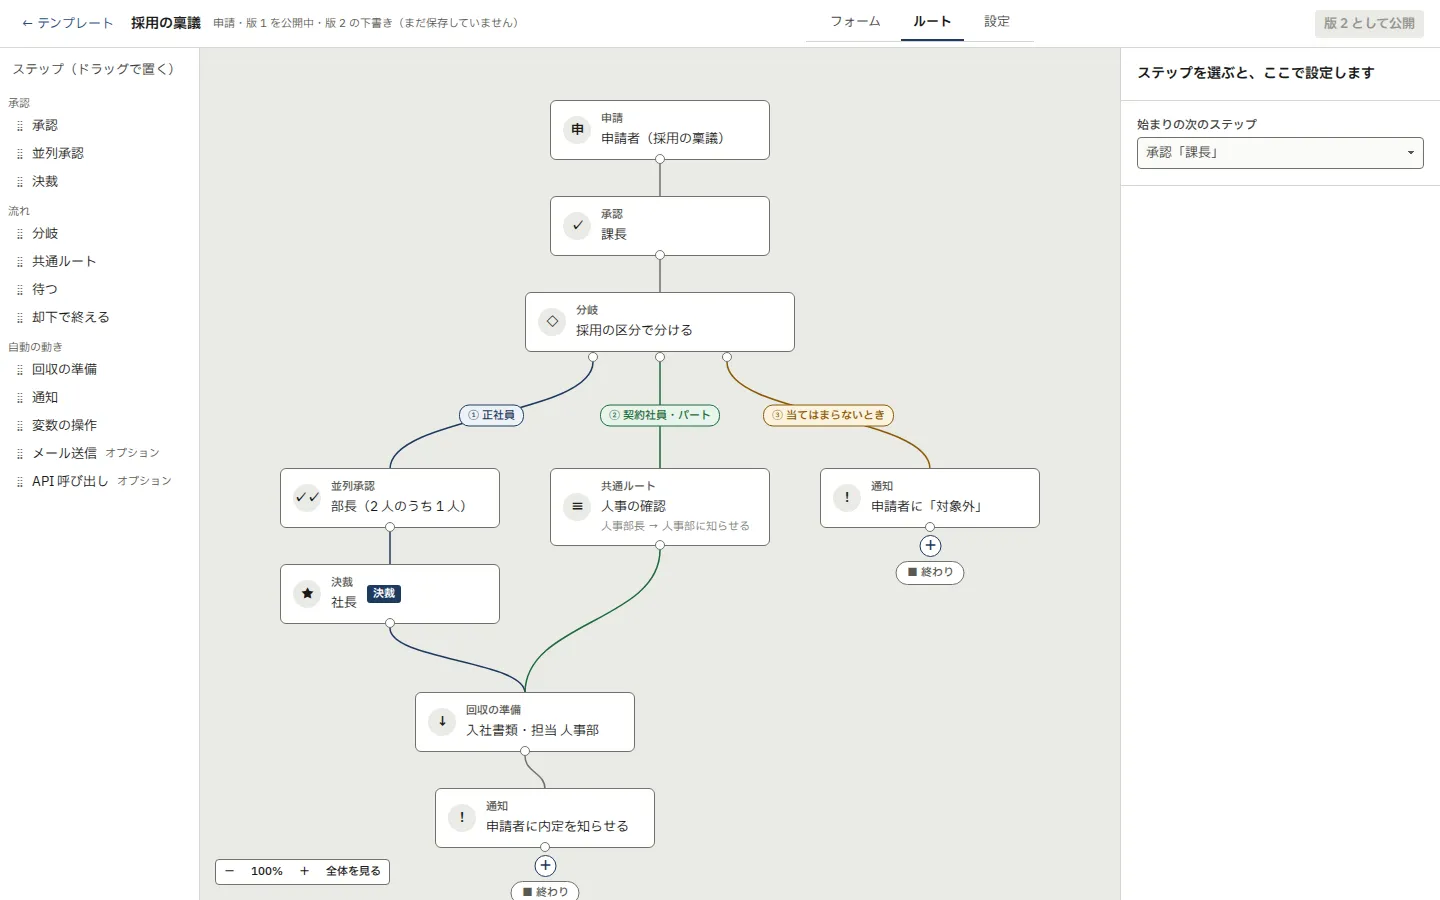Go back to テンプレート list
This screenshot has width=1440, height=900.
(x=67, y=23)
